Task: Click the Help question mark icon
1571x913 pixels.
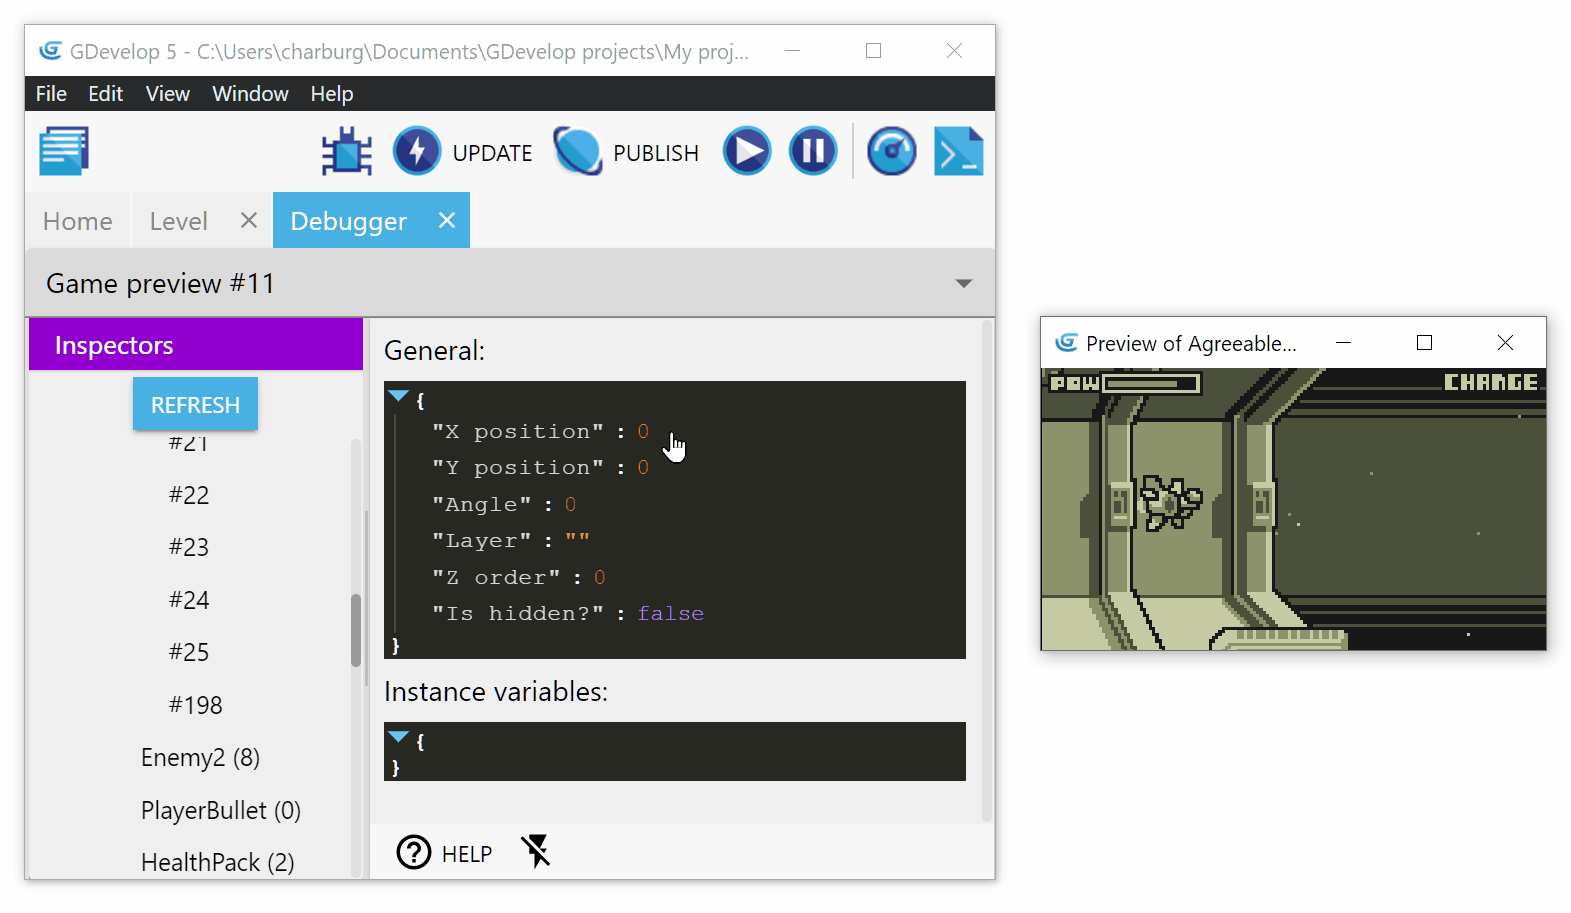Action: (414, 853)
